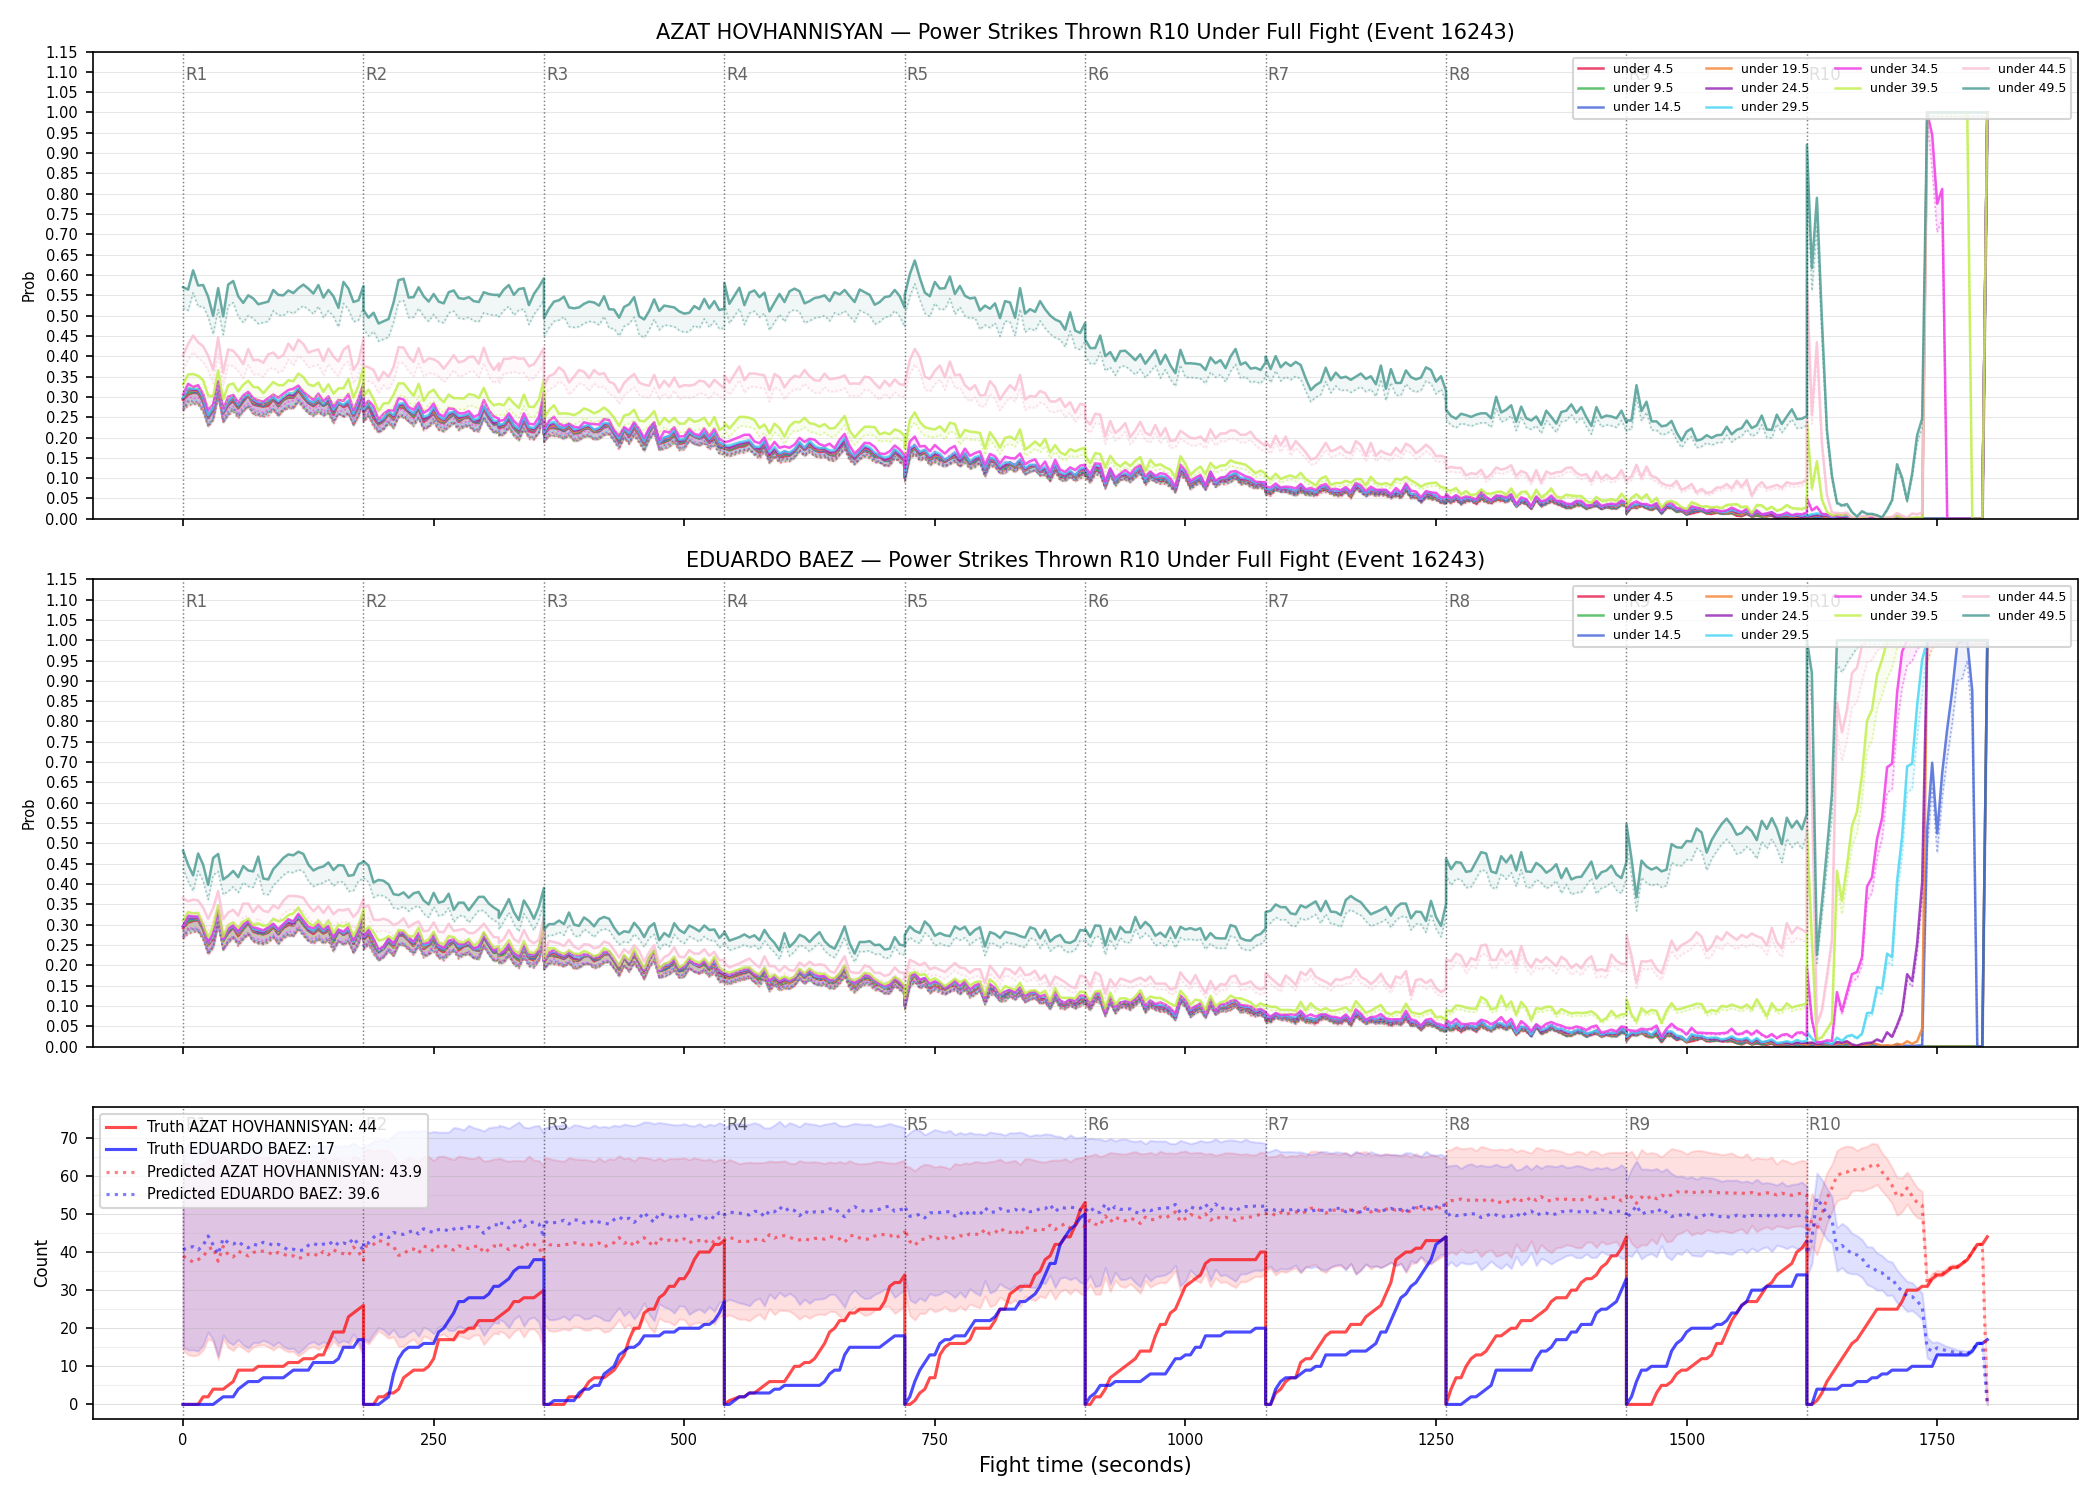Click 'under 39.5' legend entry in top chart
Viewport: 2100px width, 1500px height.
coord(1885,88)
